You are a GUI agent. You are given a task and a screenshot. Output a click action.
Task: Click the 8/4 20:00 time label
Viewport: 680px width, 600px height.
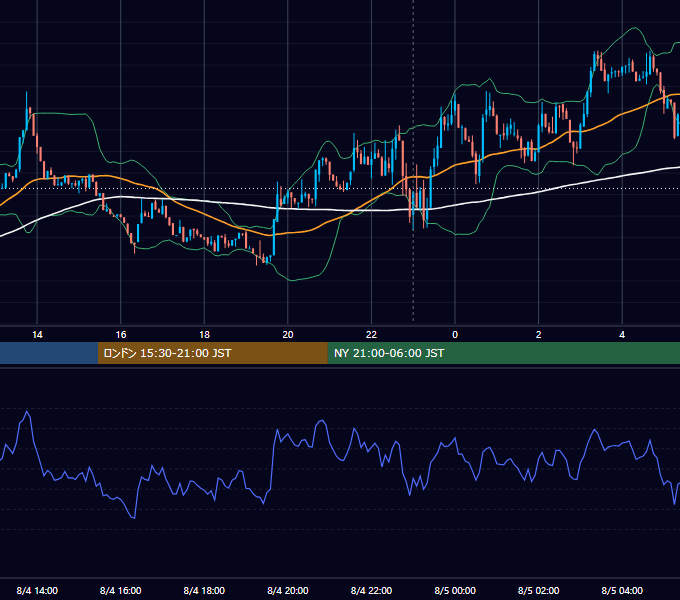(288, 591)
